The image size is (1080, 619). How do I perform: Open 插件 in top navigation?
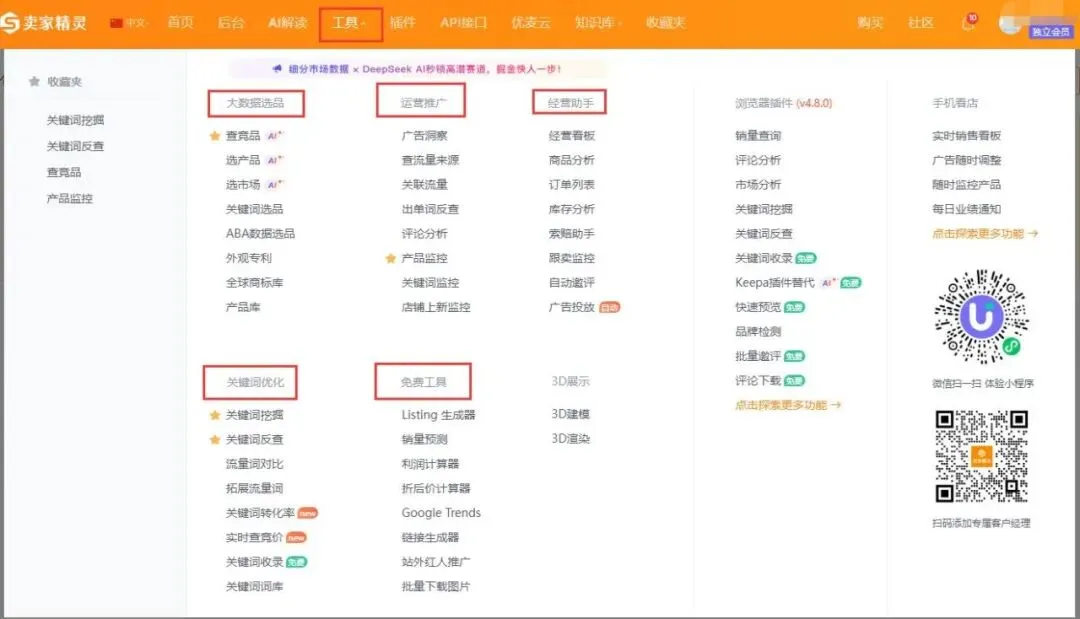402,23
